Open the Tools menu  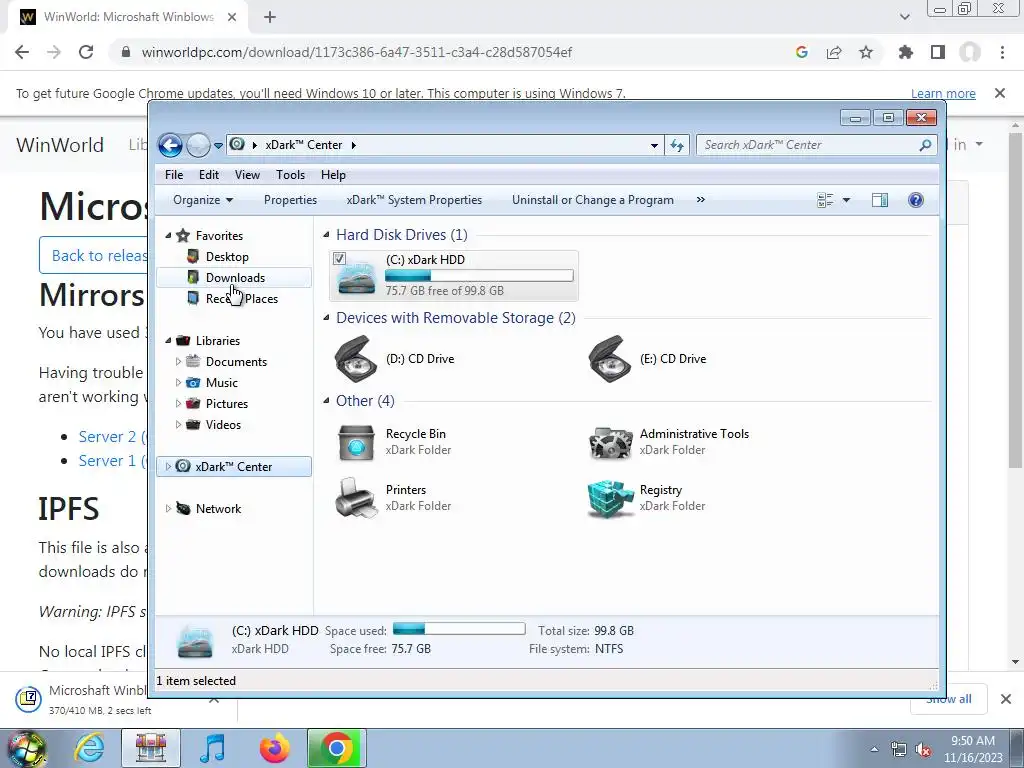pyautogui.click(x=291, y=175)
